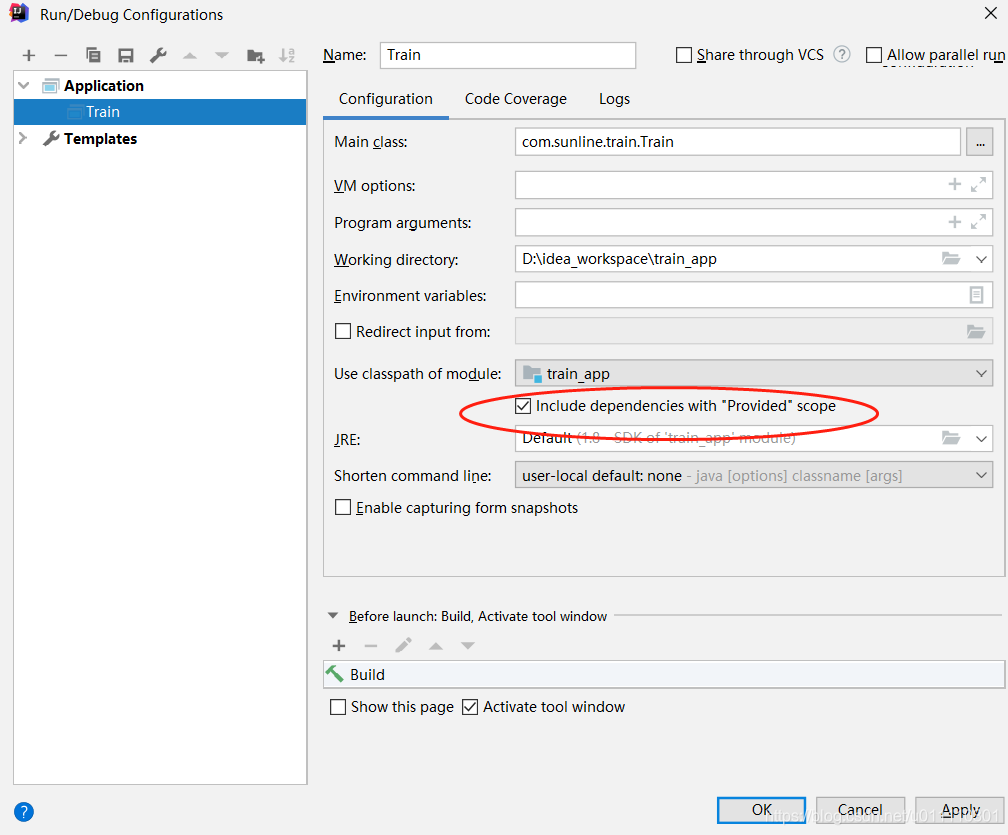Viewport: 1008px width, 835px height.
Task: Enable Include dependencies with Provided scope
Action: click(x=523, y=406)
